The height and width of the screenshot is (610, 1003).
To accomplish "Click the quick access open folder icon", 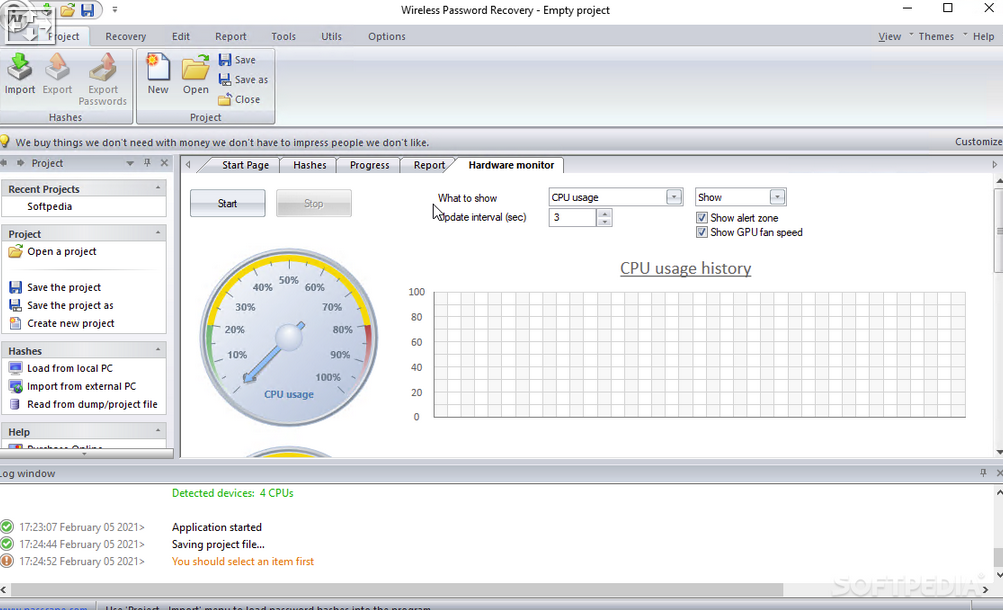I will (68, 10).
